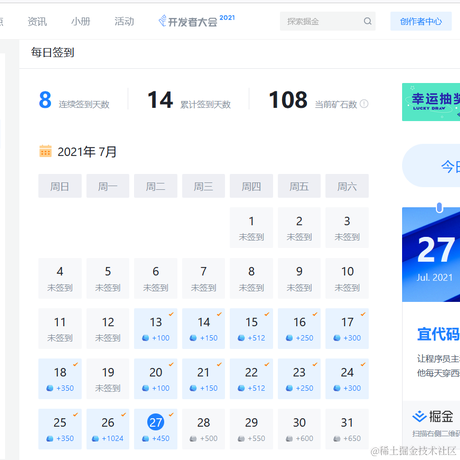Click the checkmark on day 17
Screen dimensions: 460x460
pyautogui.click(x=363, y=314)
